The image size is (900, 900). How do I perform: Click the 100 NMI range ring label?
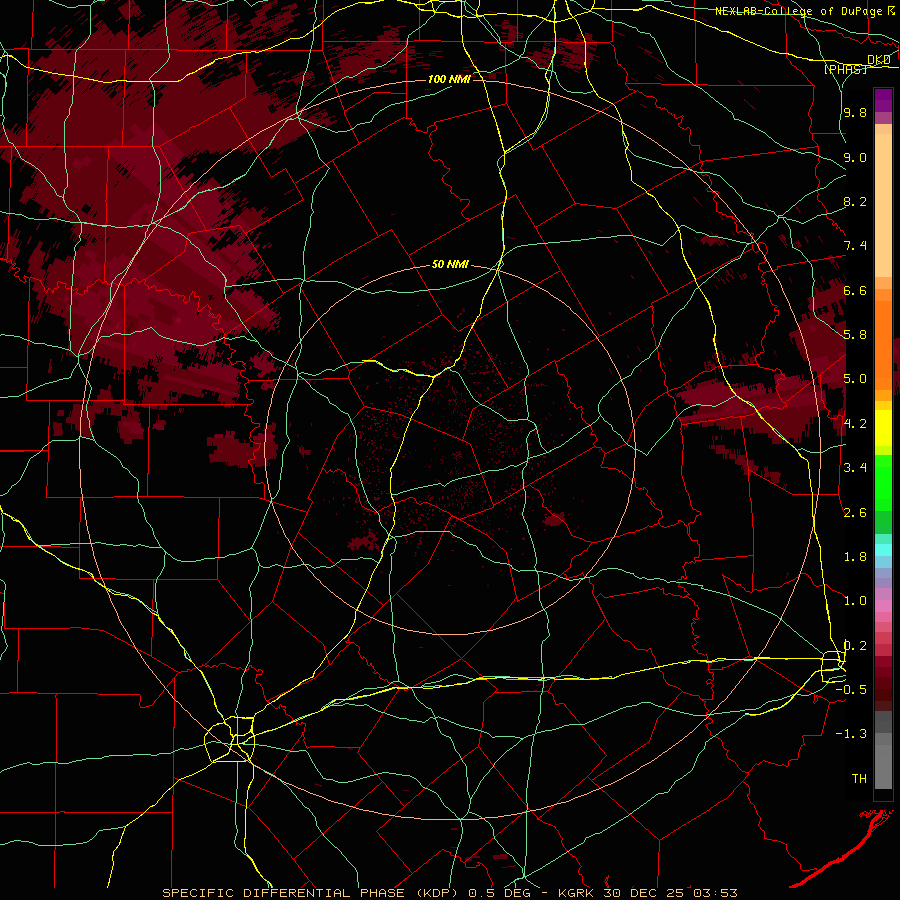click(449, 79)
